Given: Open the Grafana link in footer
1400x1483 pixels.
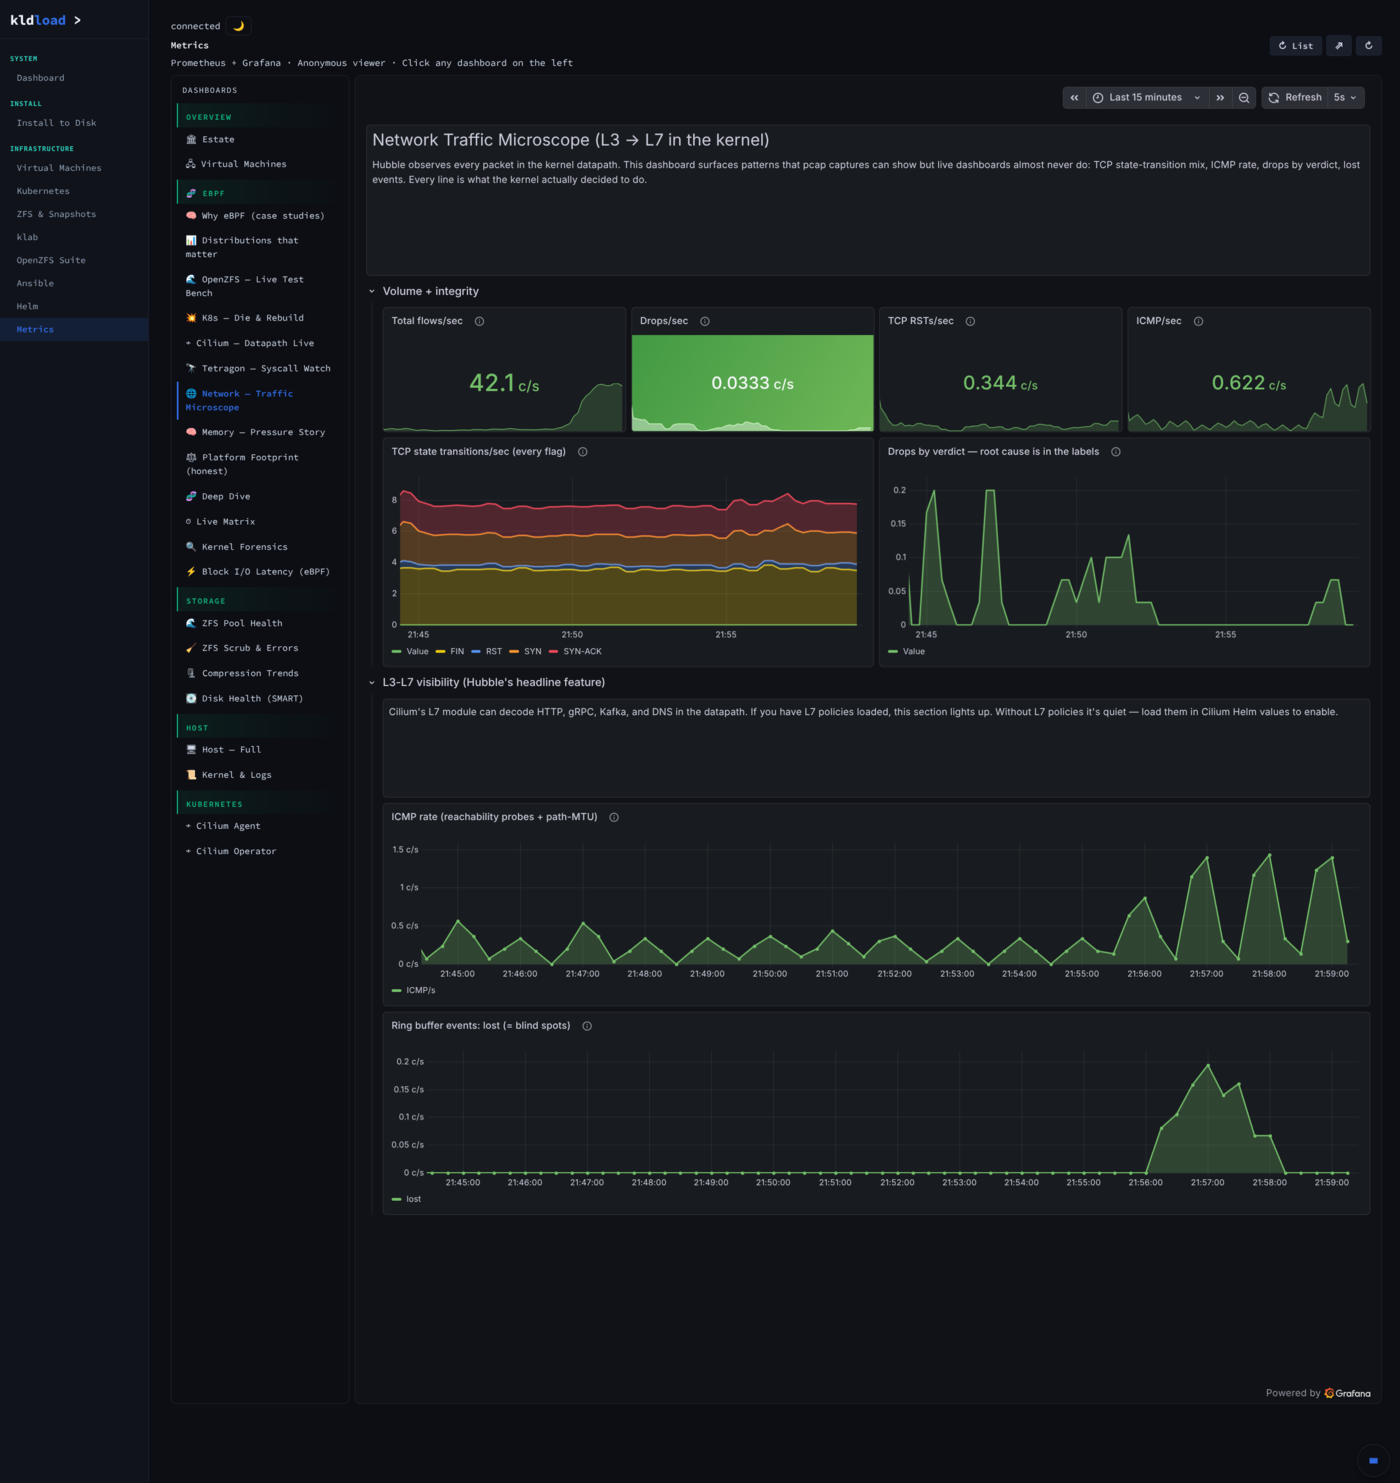Looking at the screenshot, I should tap(1347, 1393).
